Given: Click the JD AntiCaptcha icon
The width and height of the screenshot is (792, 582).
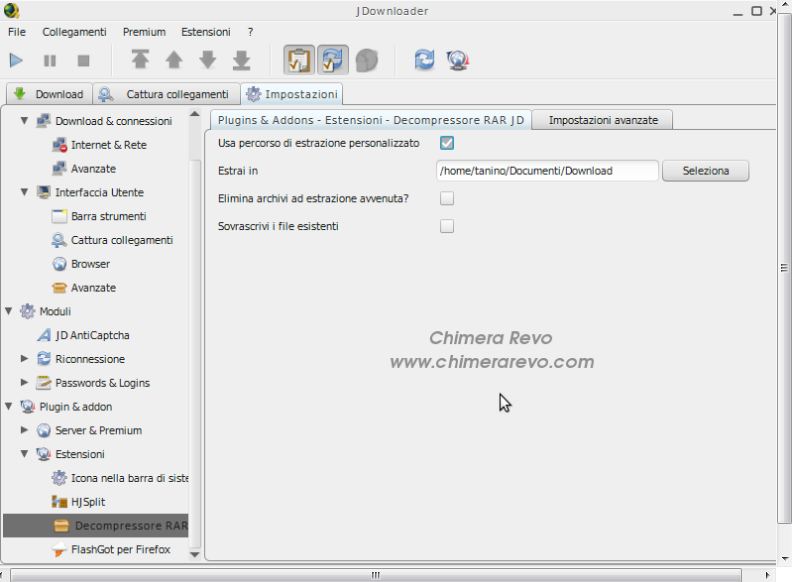Looking at the screenshot, I should pyautogui.click(x=44, y=335).
